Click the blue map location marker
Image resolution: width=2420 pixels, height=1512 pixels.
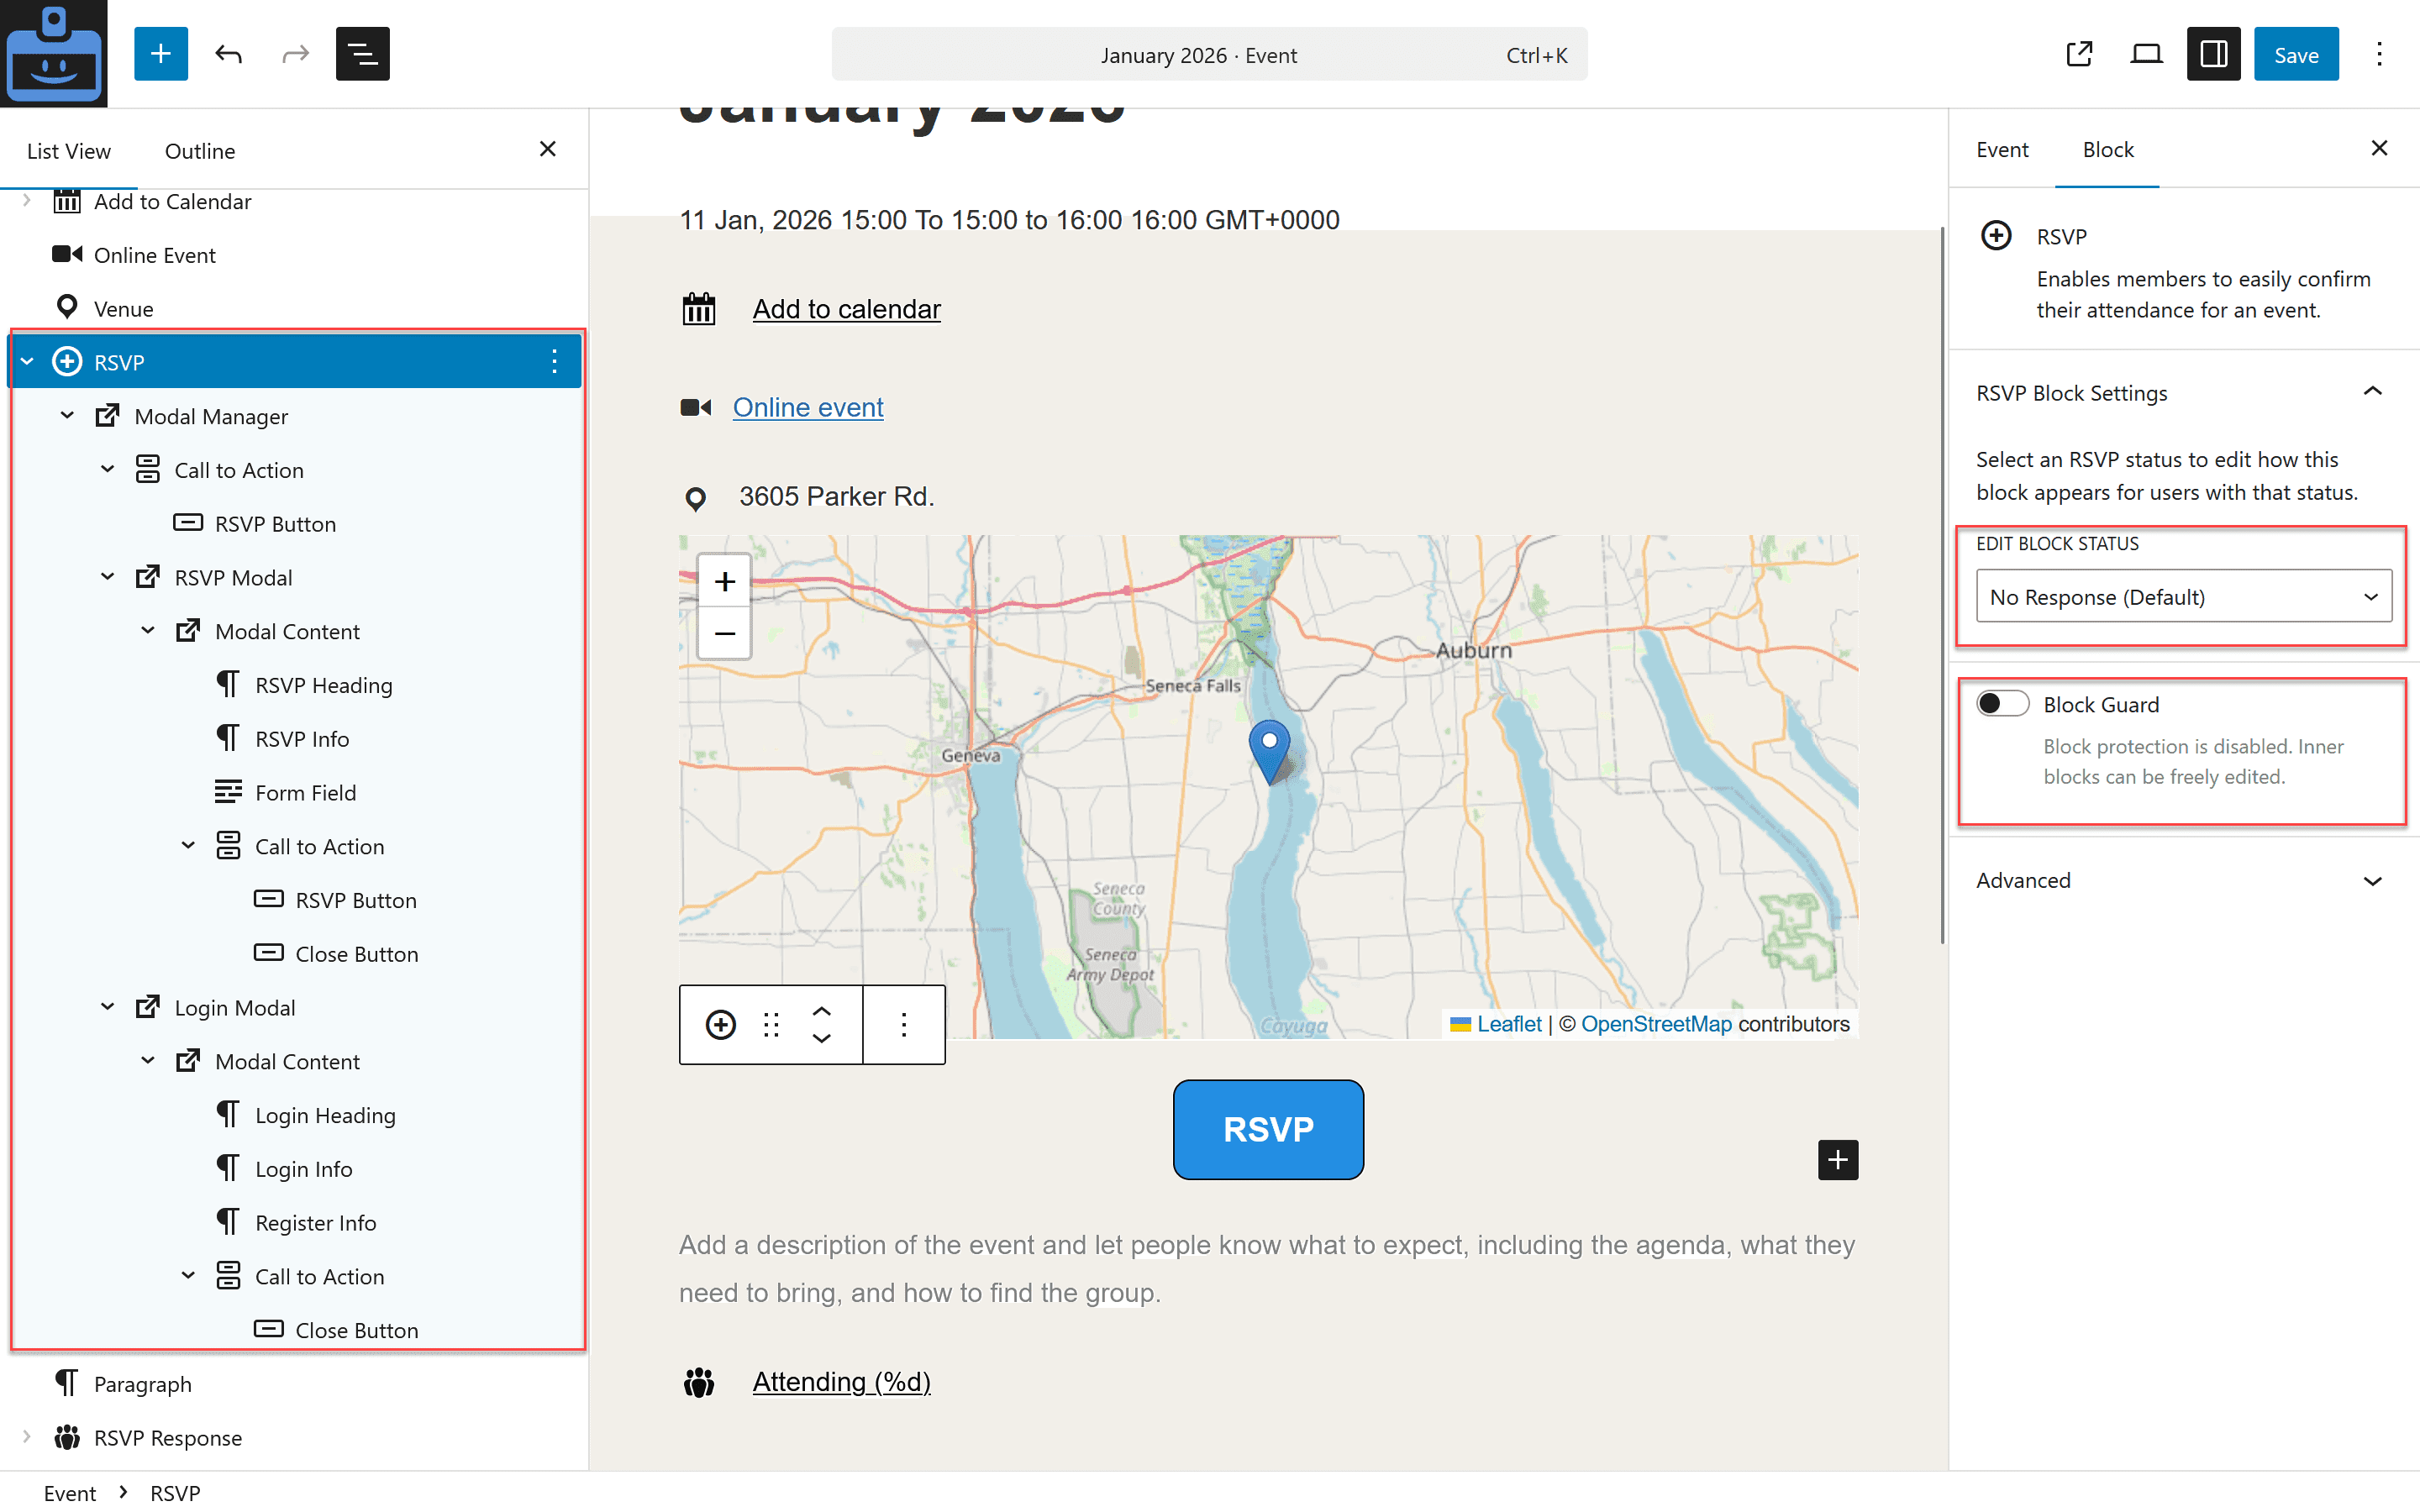(1269, 751)
